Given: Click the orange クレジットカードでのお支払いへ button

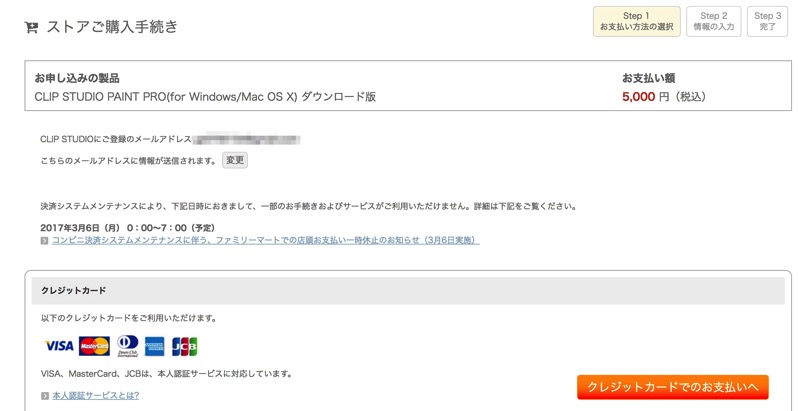Looking at the screenshot, I should click(x=672, y=387).
